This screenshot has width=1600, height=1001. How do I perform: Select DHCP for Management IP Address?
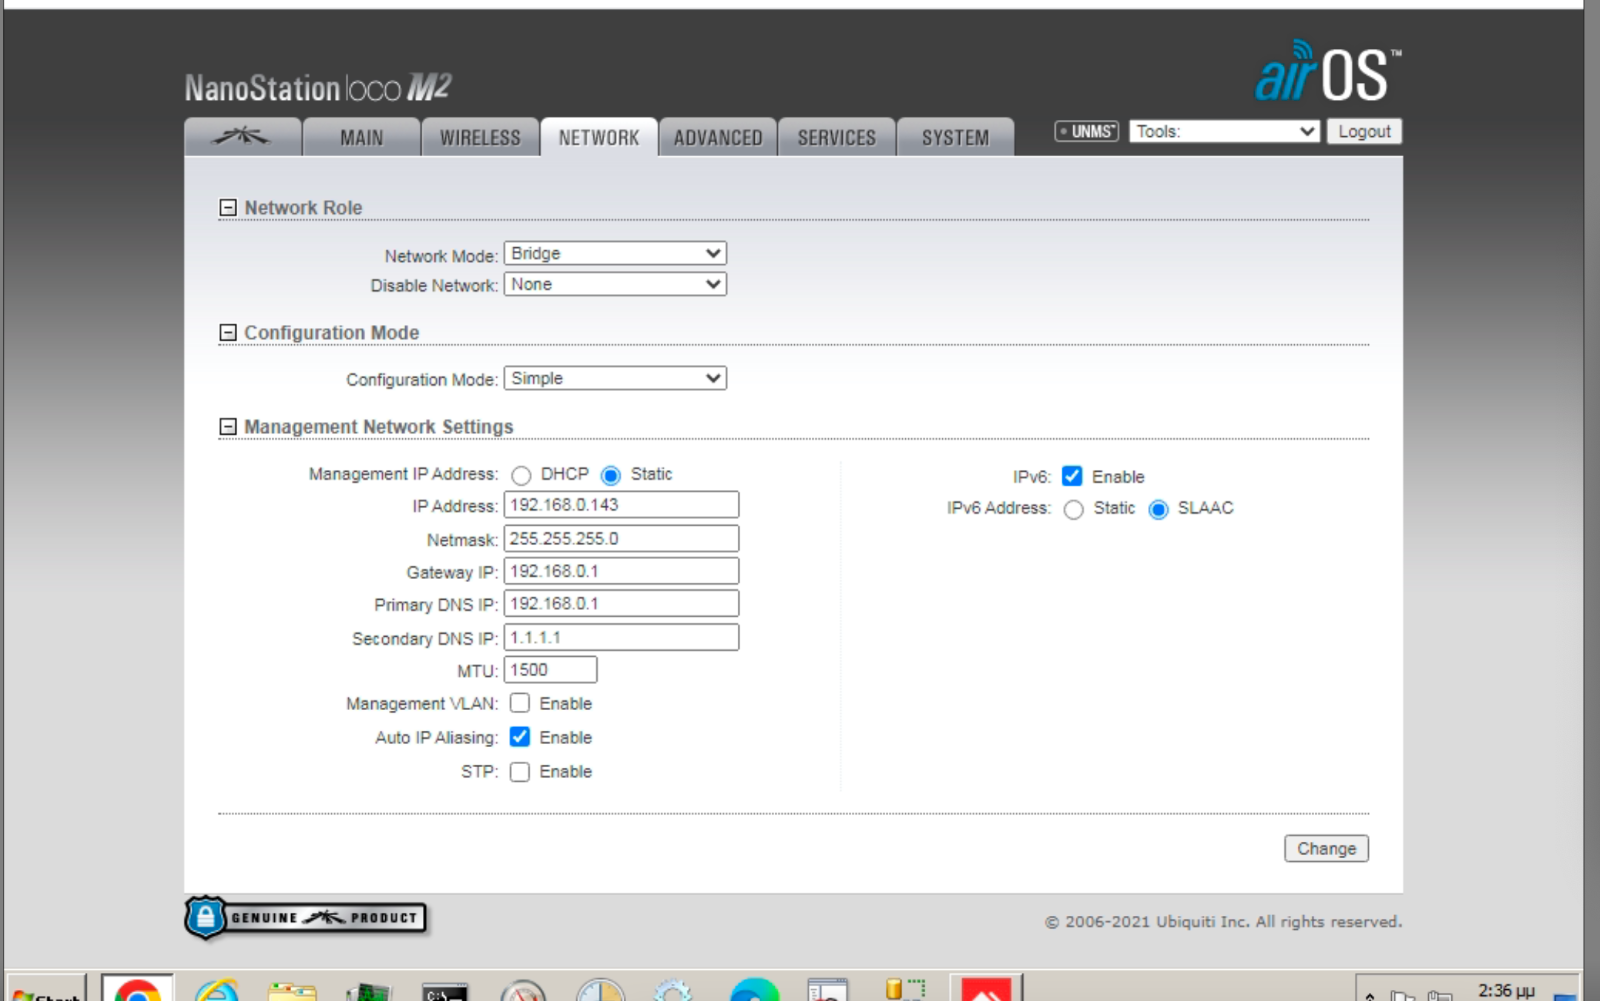click(521, 475)
